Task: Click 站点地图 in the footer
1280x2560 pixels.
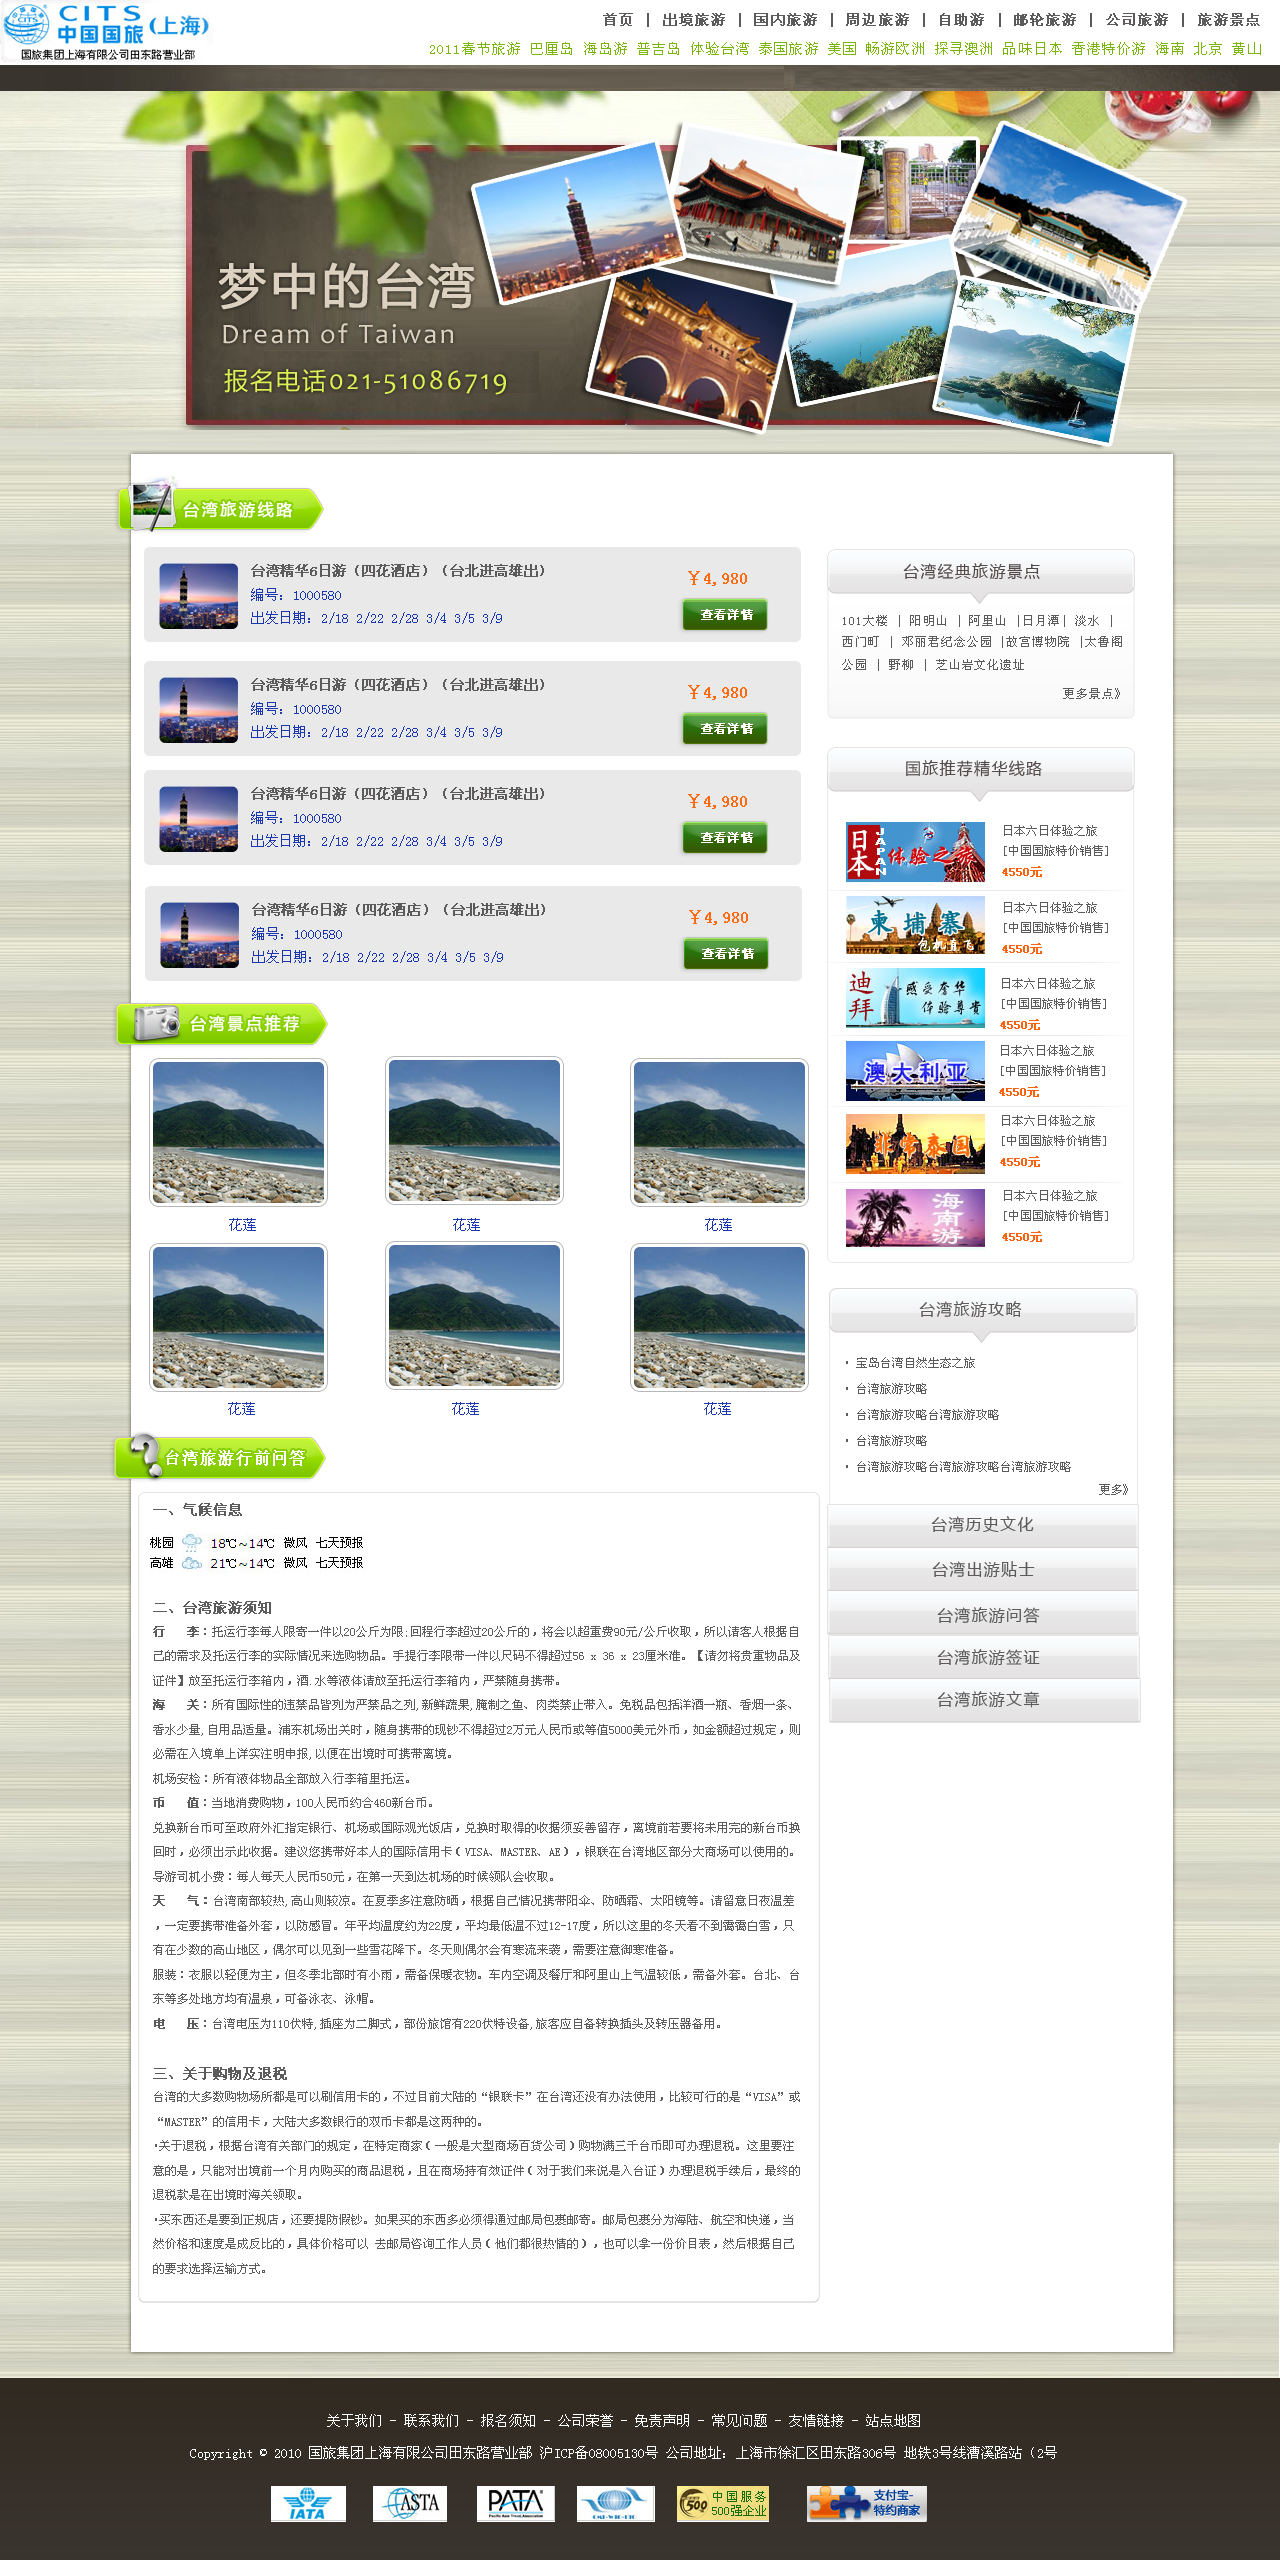Action: (x=893, y=2421)
